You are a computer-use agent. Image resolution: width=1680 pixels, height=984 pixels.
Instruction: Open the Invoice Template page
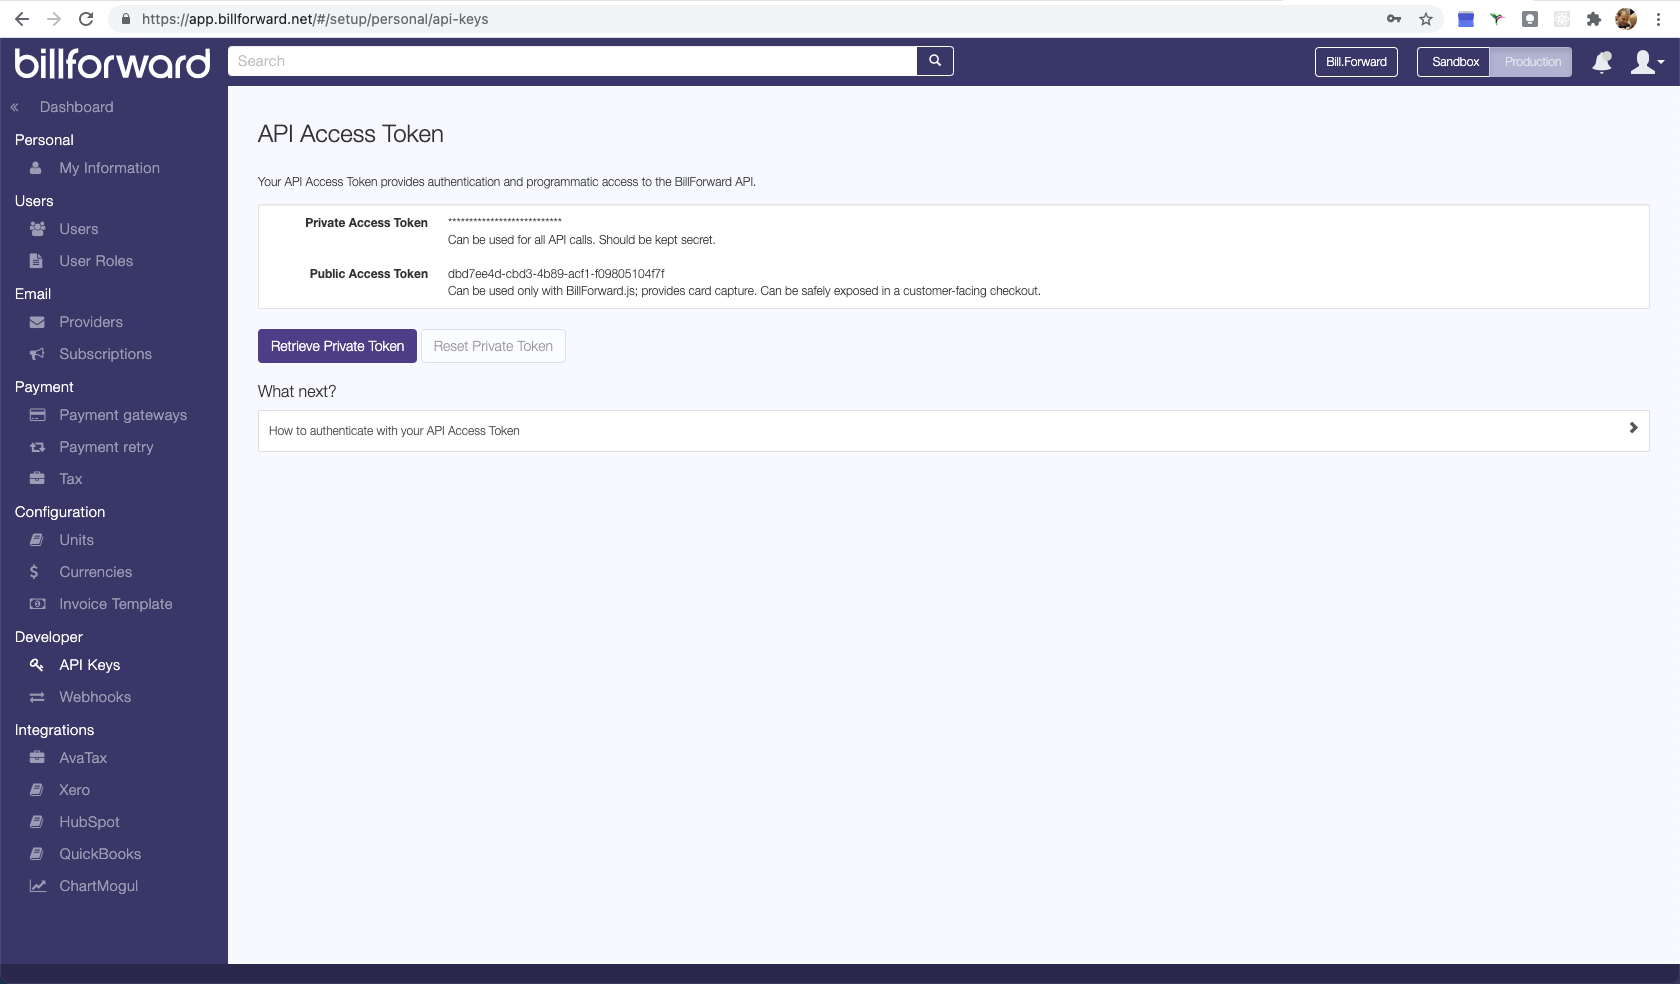[115, 604]
